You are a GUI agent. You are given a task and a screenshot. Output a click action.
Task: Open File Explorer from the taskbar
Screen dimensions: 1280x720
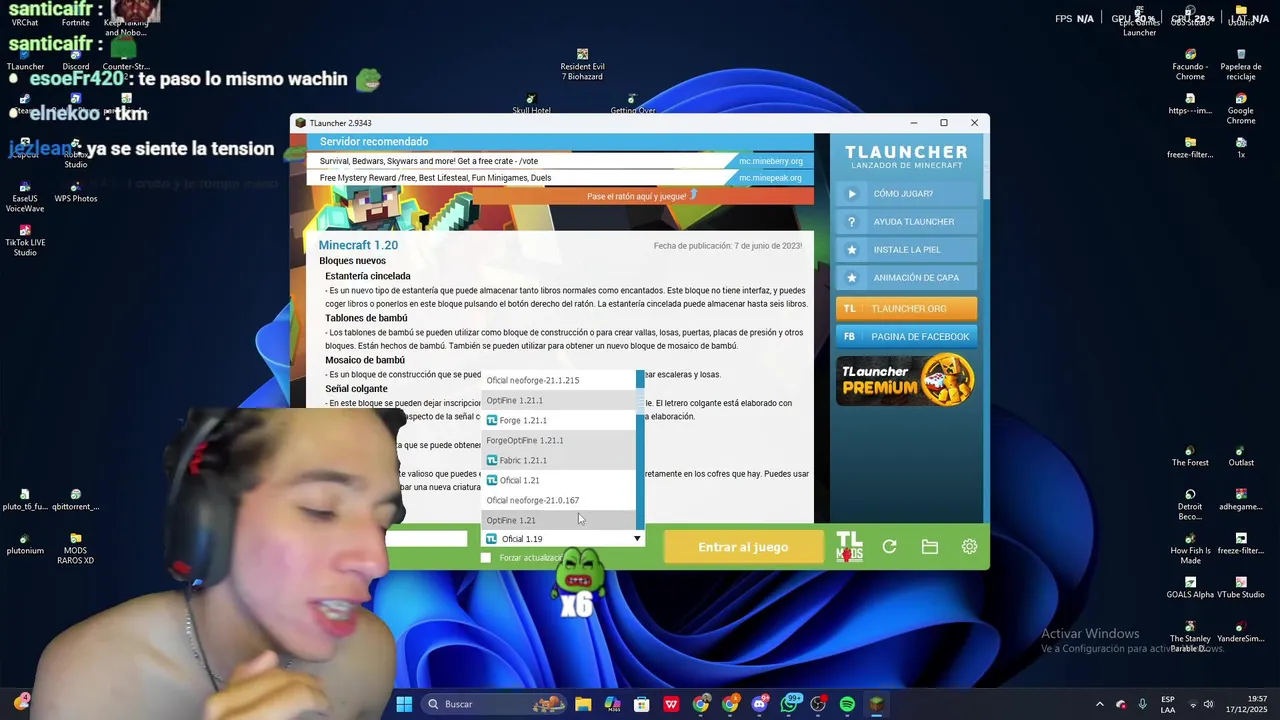point(583,704)
